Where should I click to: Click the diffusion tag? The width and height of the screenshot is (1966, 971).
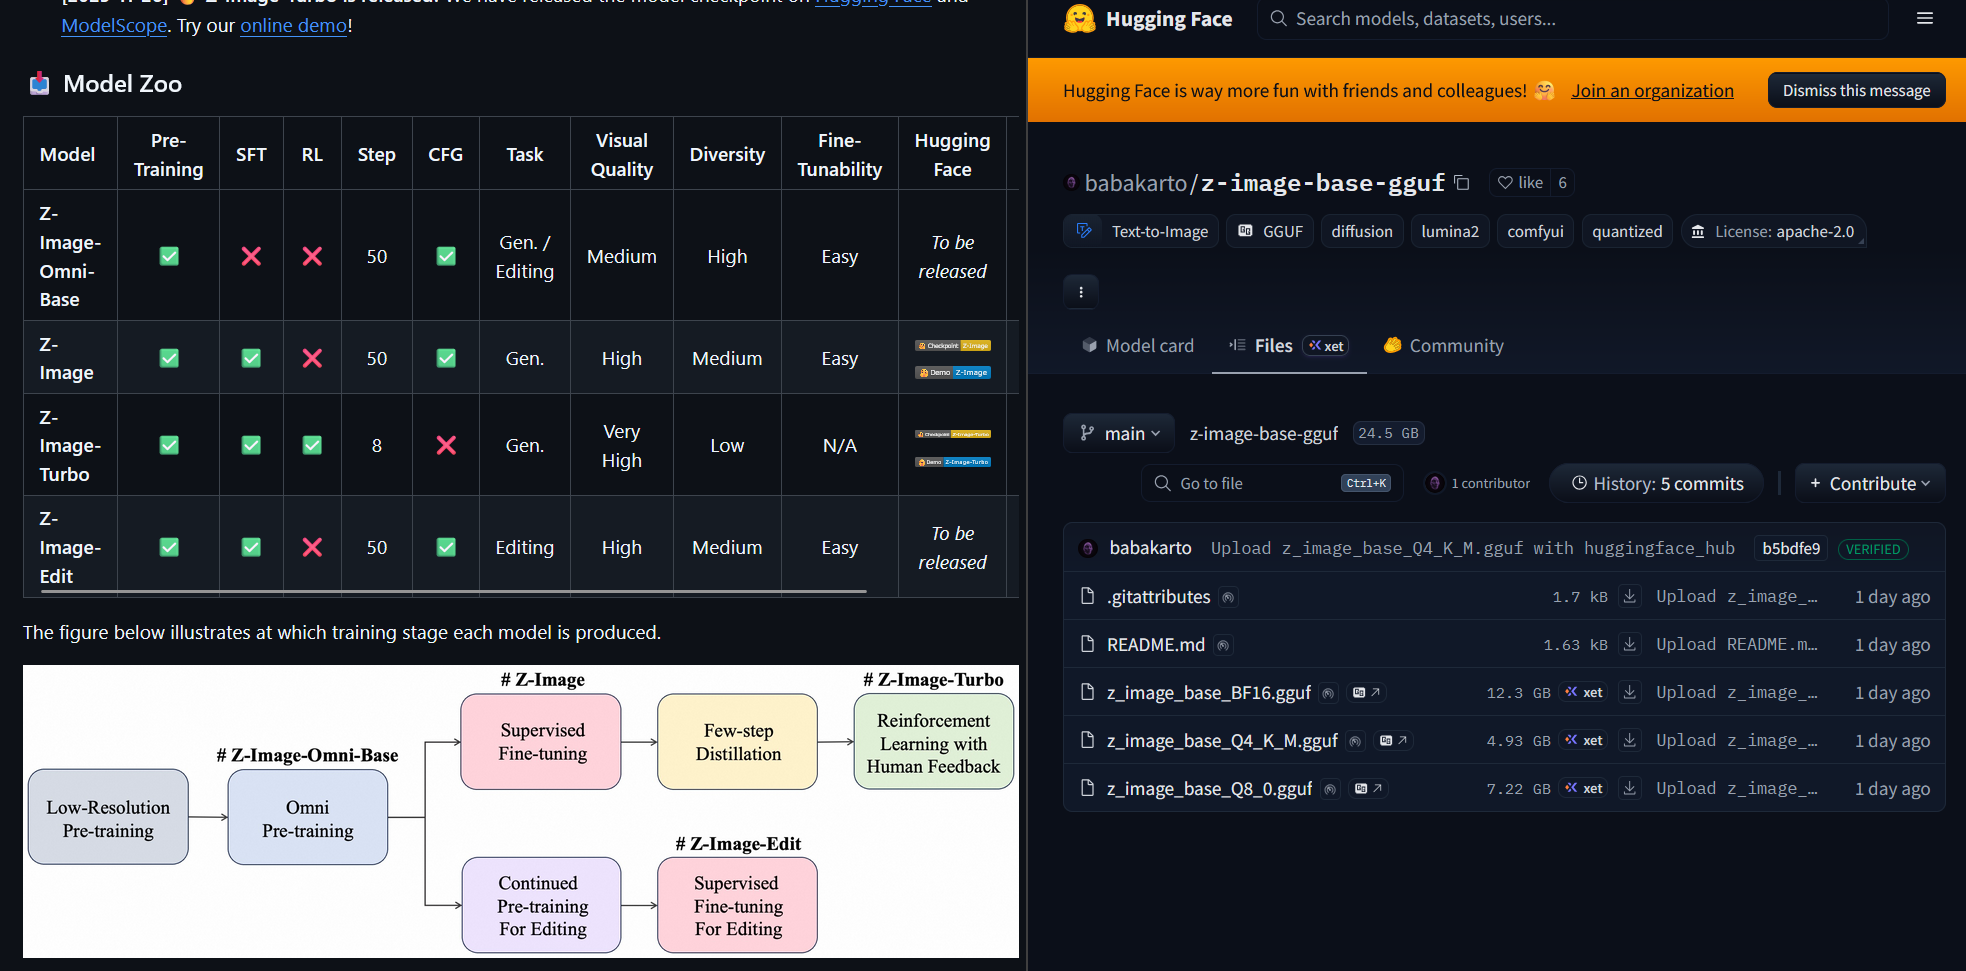(1362, 231)
